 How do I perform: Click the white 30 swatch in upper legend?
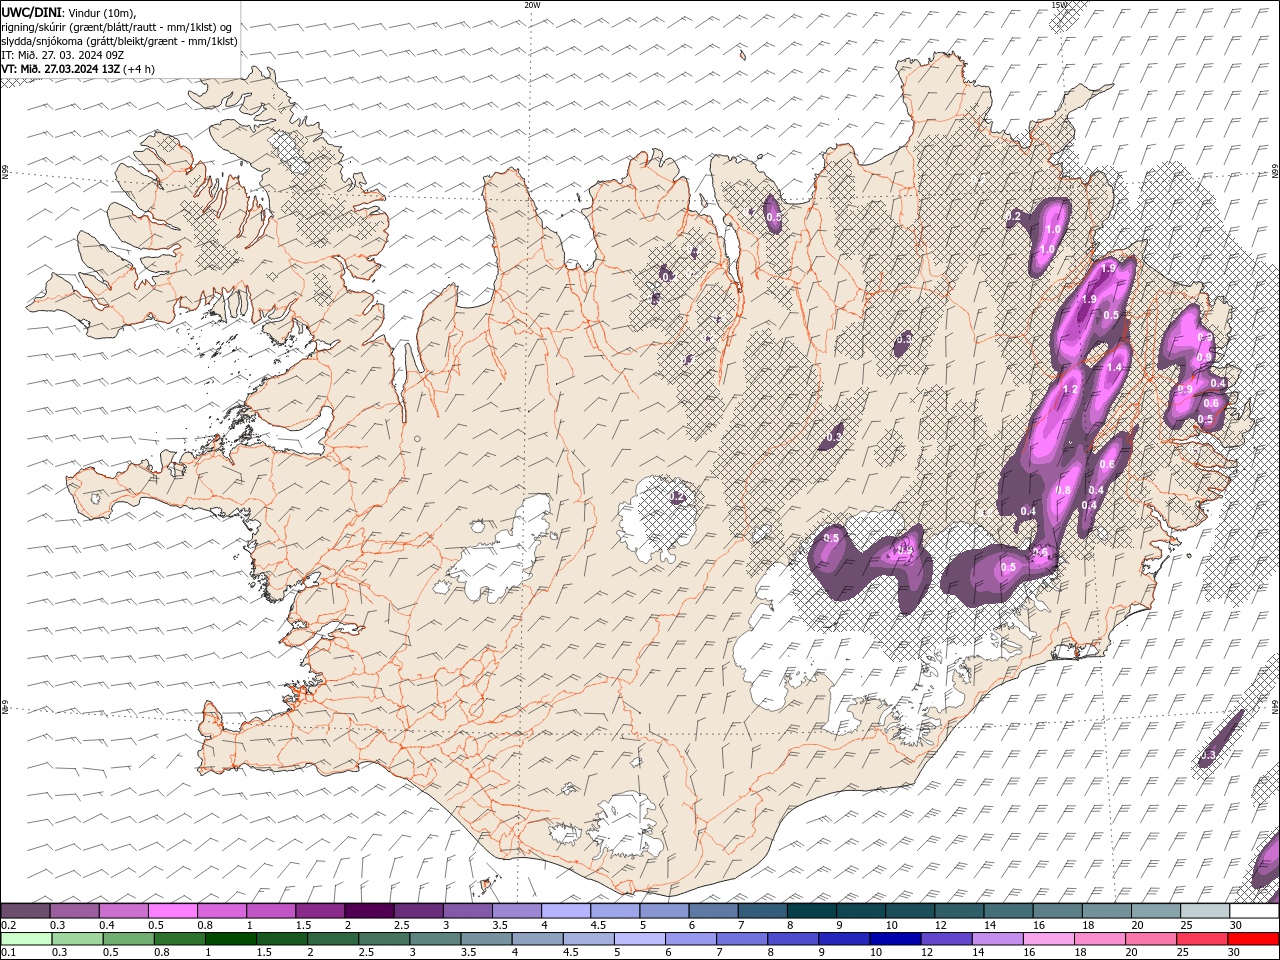pos(1254,911)
